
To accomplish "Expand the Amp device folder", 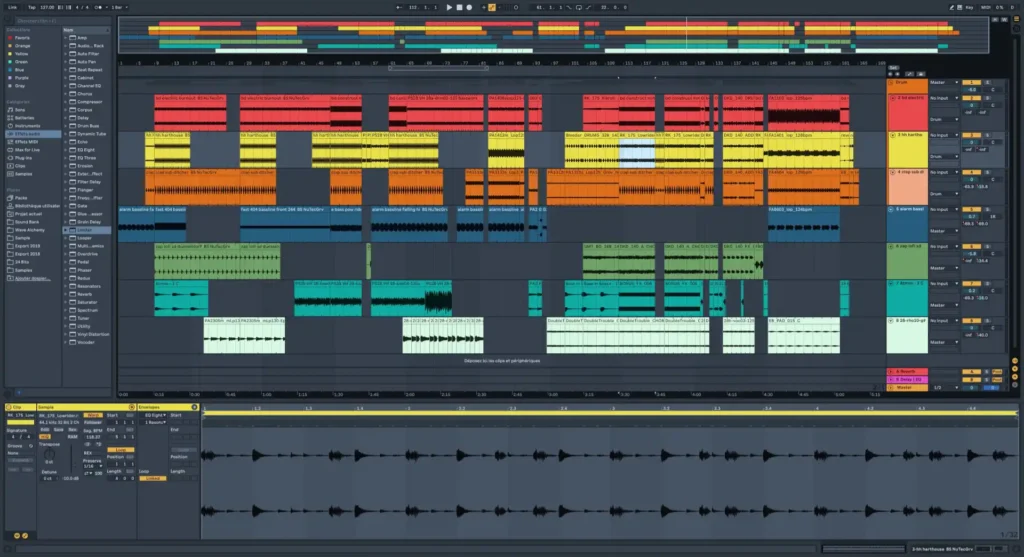I will [x=66, y=38].
